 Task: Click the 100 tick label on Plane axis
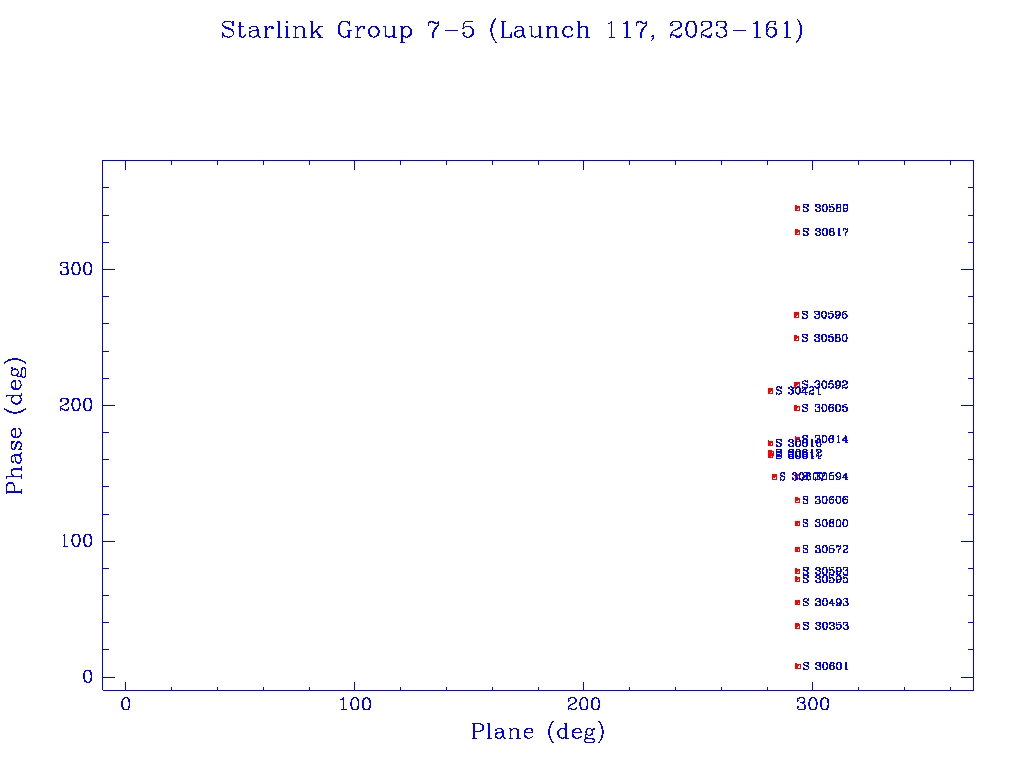point(355,704)
